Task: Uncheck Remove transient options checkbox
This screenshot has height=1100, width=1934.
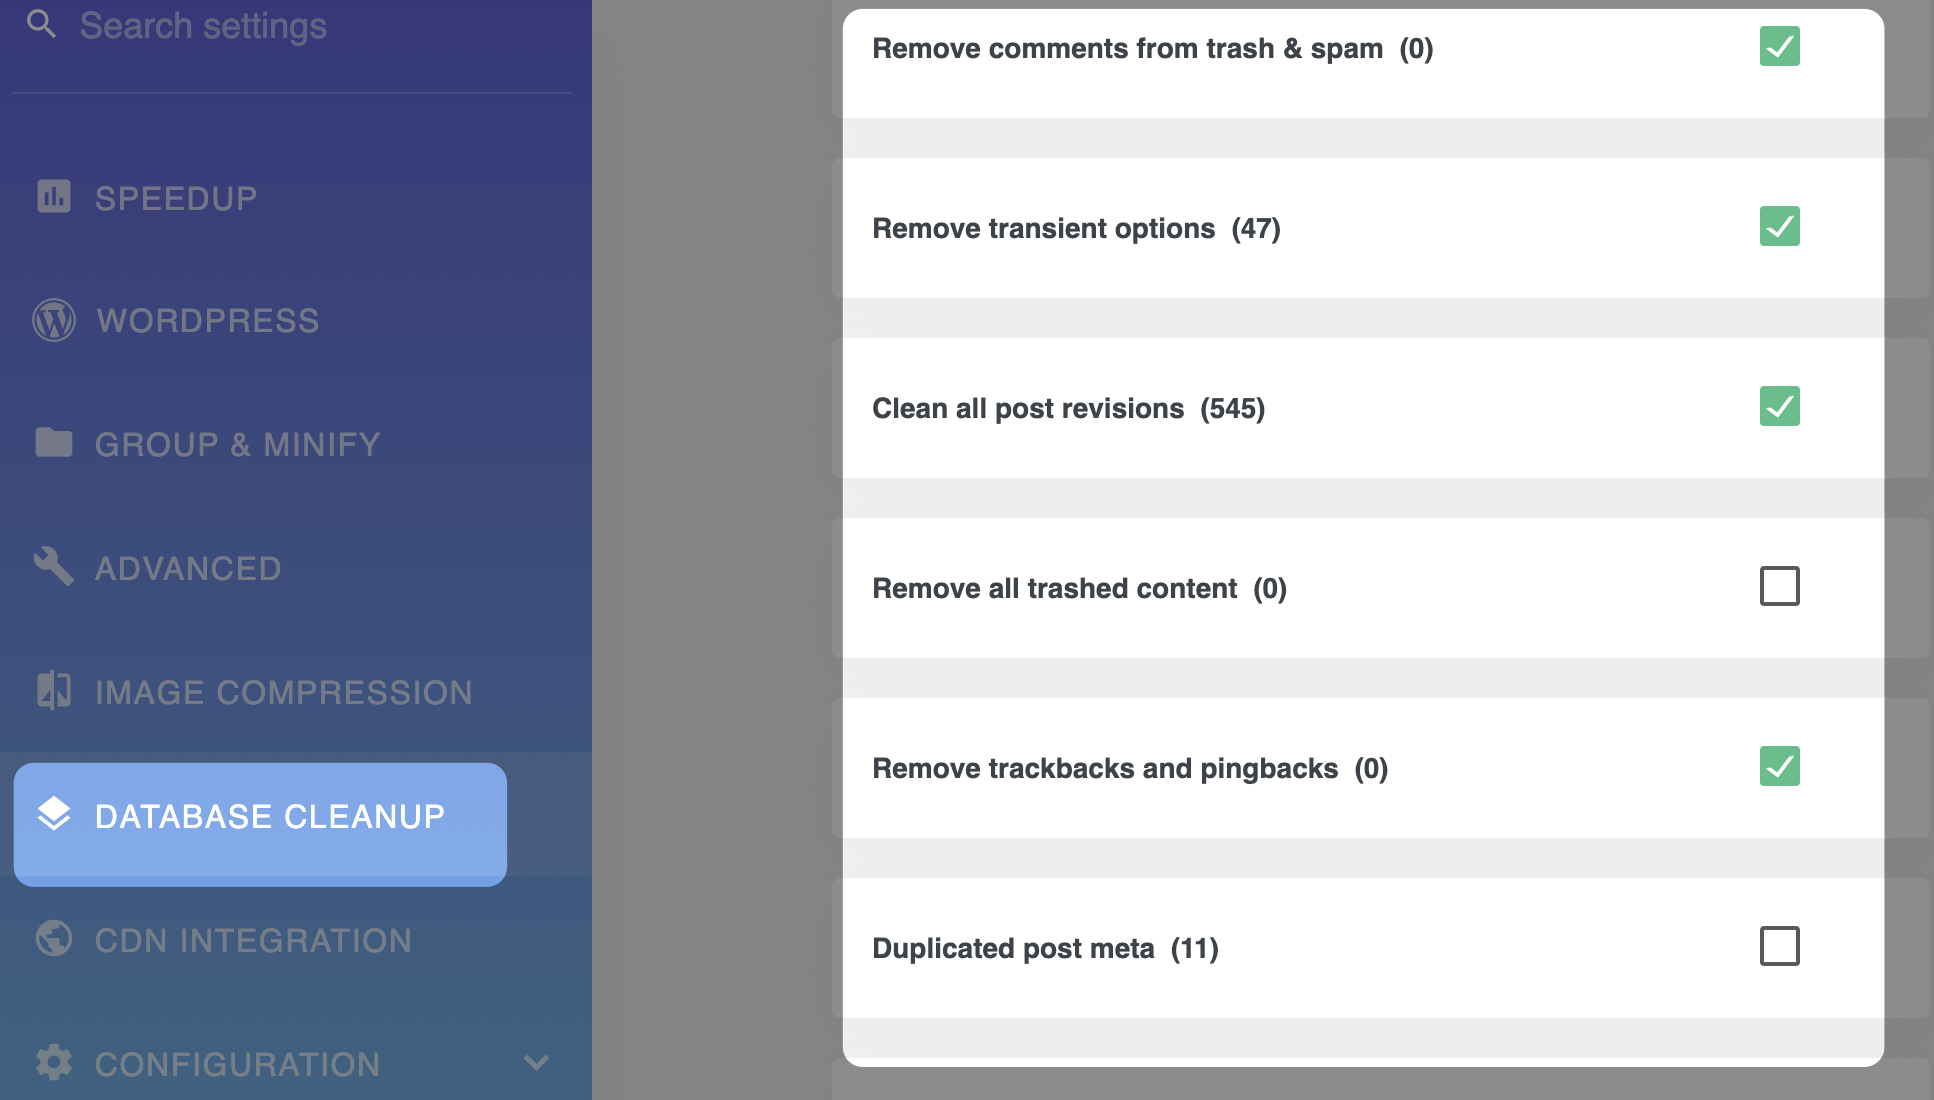Action: [1780, 226]
